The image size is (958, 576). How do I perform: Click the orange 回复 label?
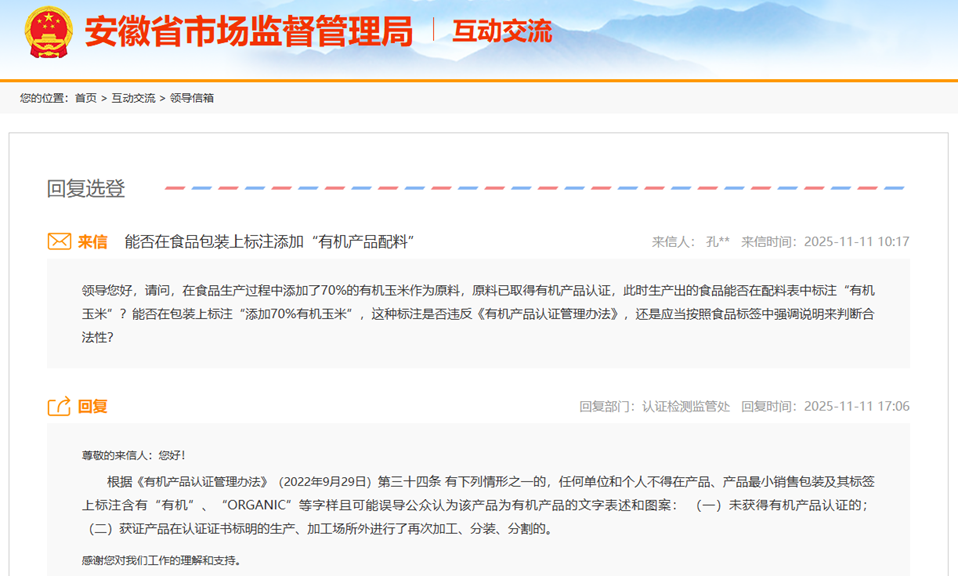[92, 406]
